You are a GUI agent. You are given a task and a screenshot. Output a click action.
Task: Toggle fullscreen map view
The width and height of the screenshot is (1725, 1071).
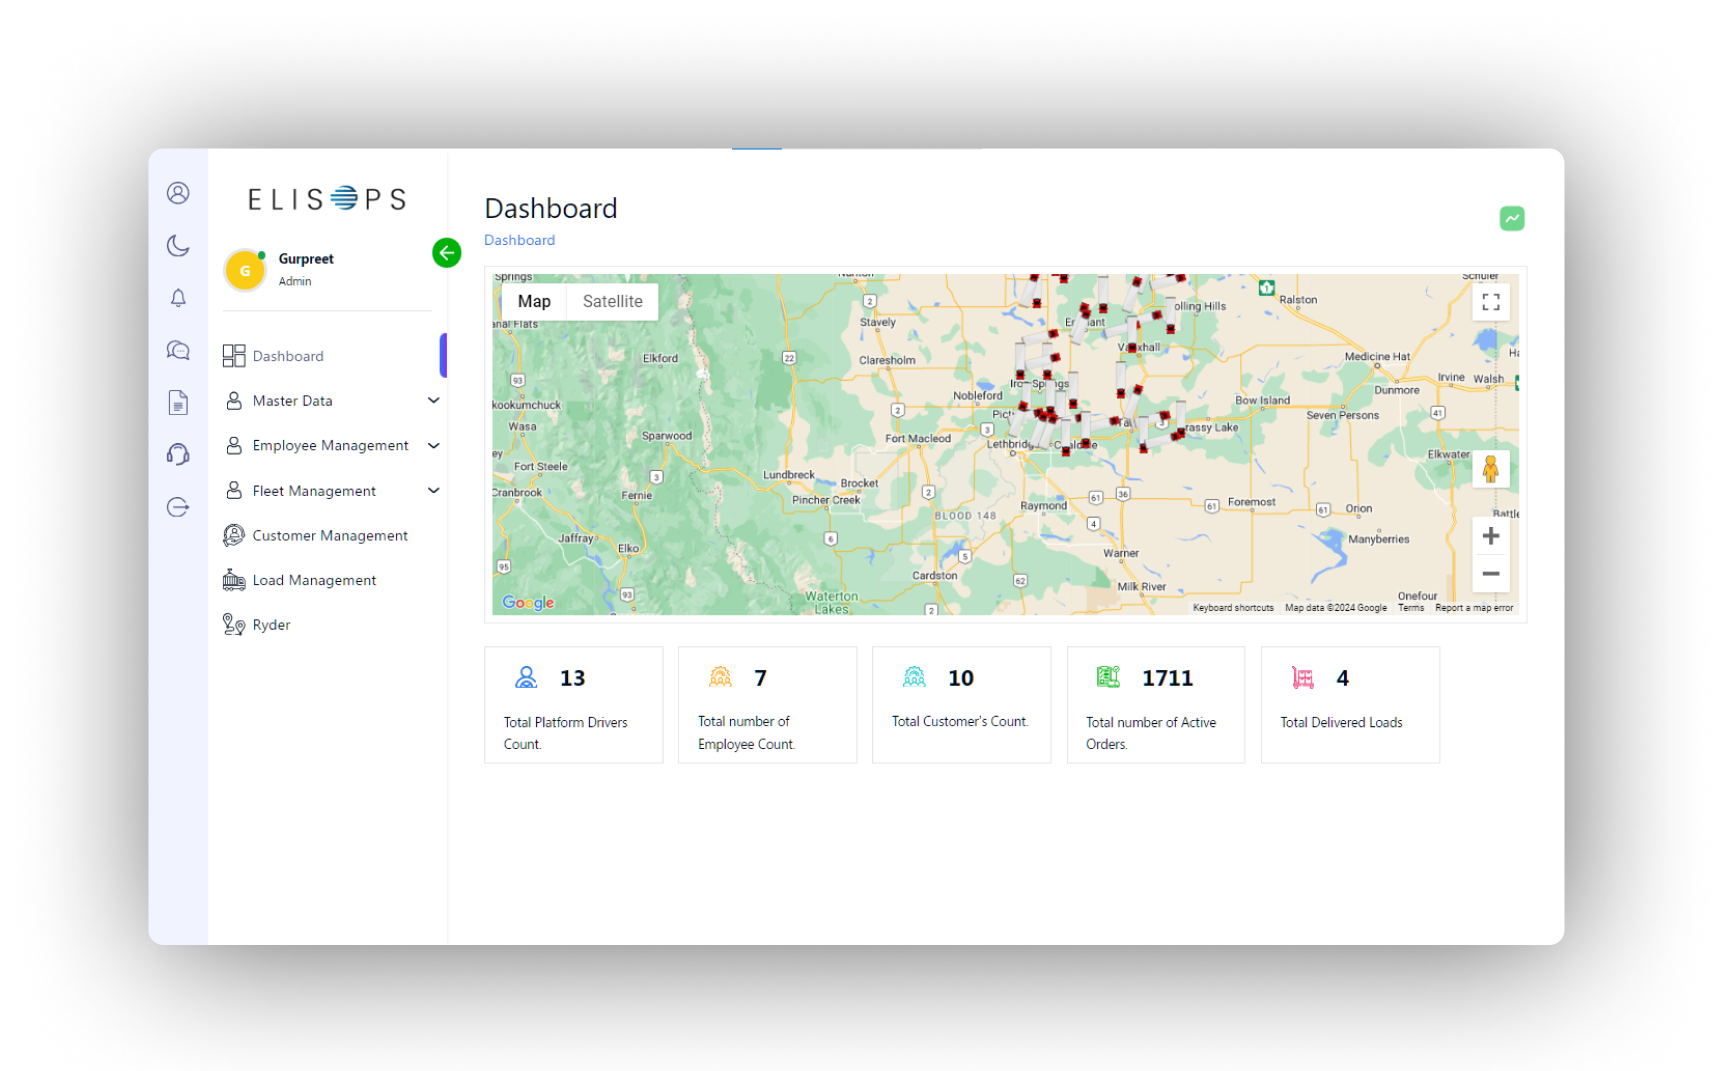click(1490, 302)
